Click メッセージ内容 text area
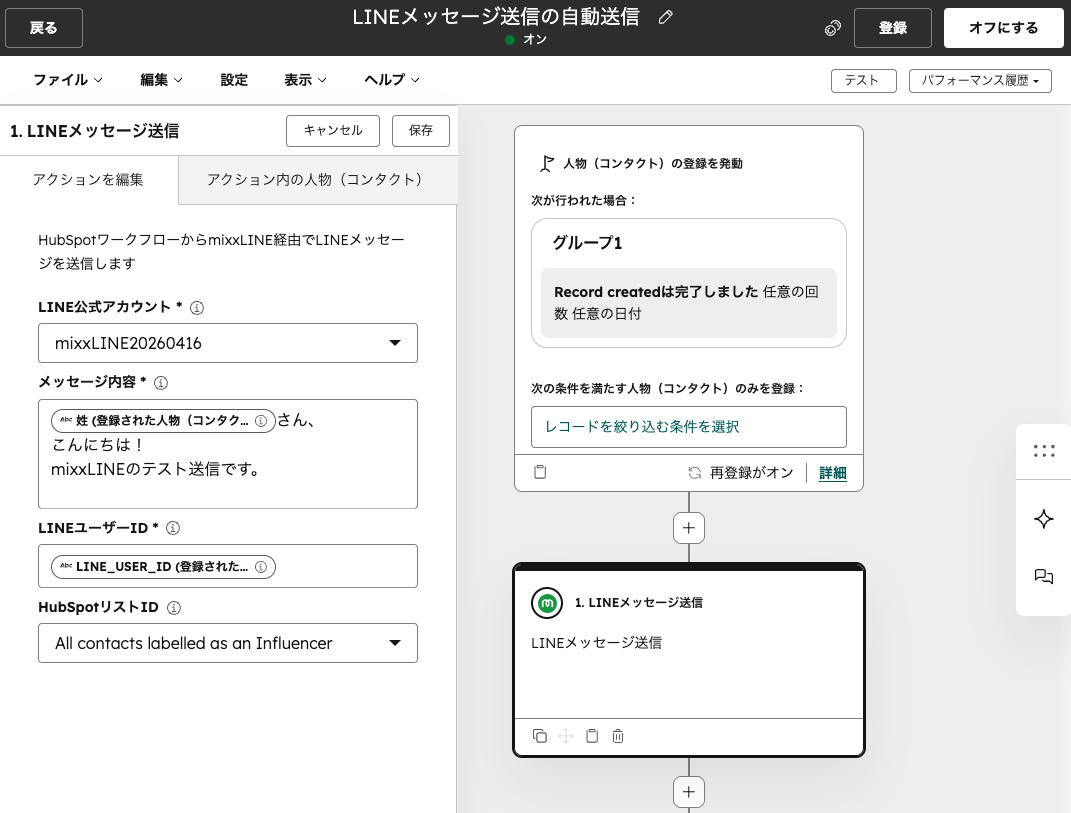 [x=227, y=454]
